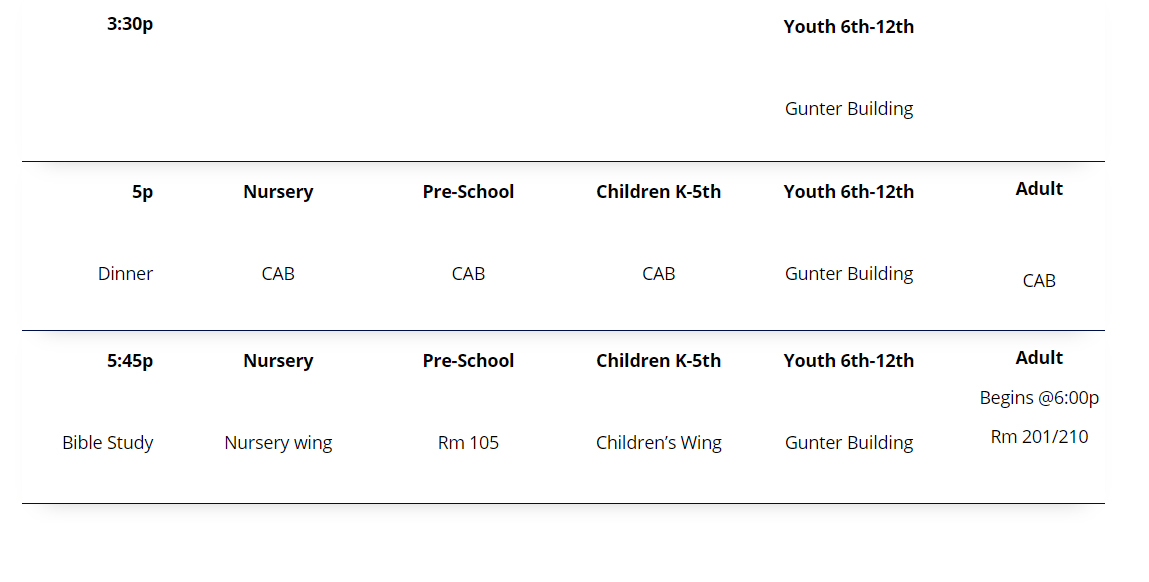The image size is (1149, 582).
Task: Select Youth 6th-12th heading in the 3:30p row
Action: tap(849, 27)
